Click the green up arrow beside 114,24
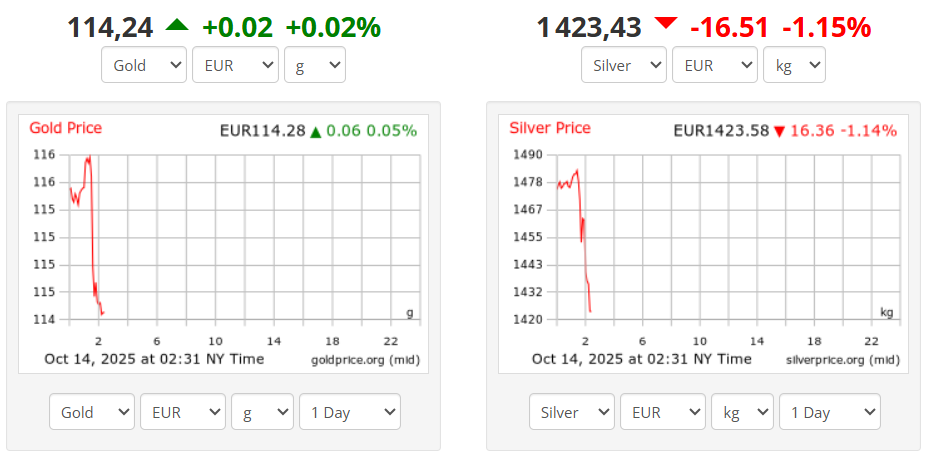 pyautogui.click(x=177, y=26)
